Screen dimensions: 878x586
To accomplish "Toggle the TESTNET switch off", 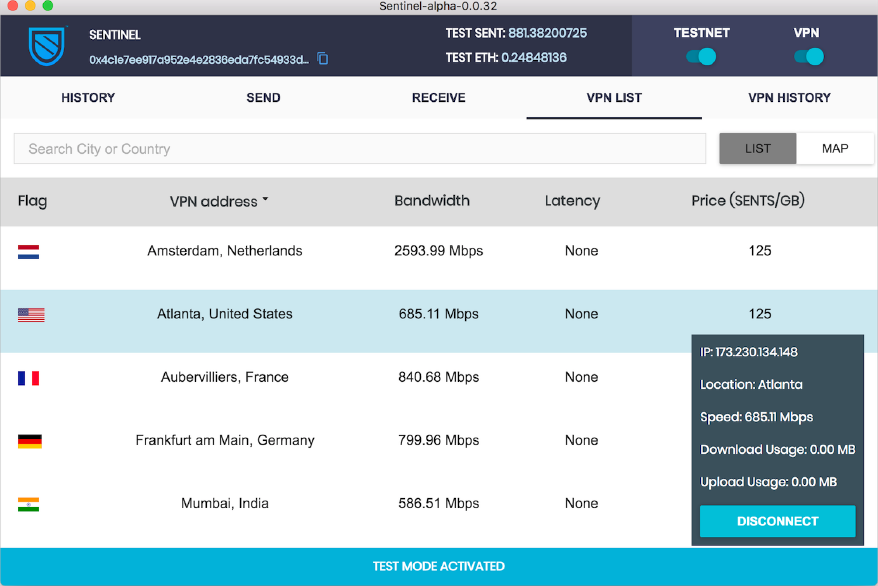I will [701, 57].
